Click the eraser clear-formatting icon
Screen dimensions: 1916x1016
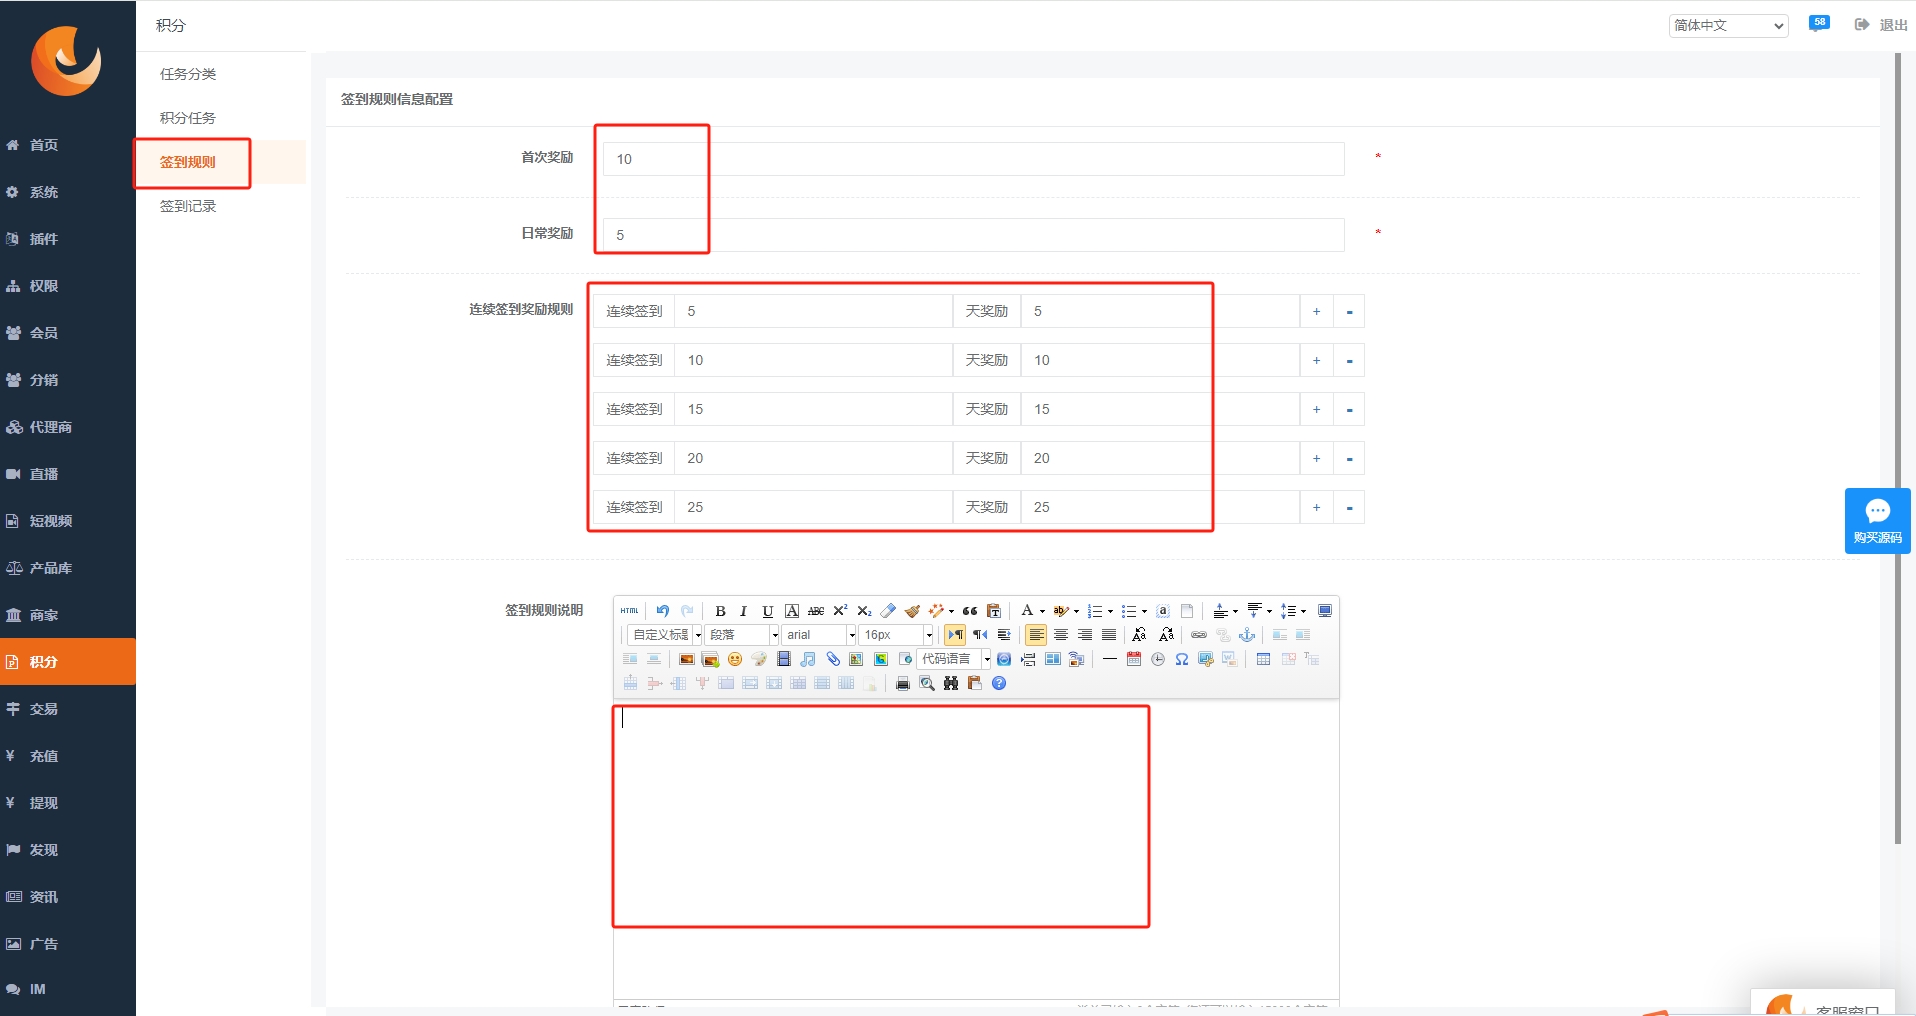(888, 611)
